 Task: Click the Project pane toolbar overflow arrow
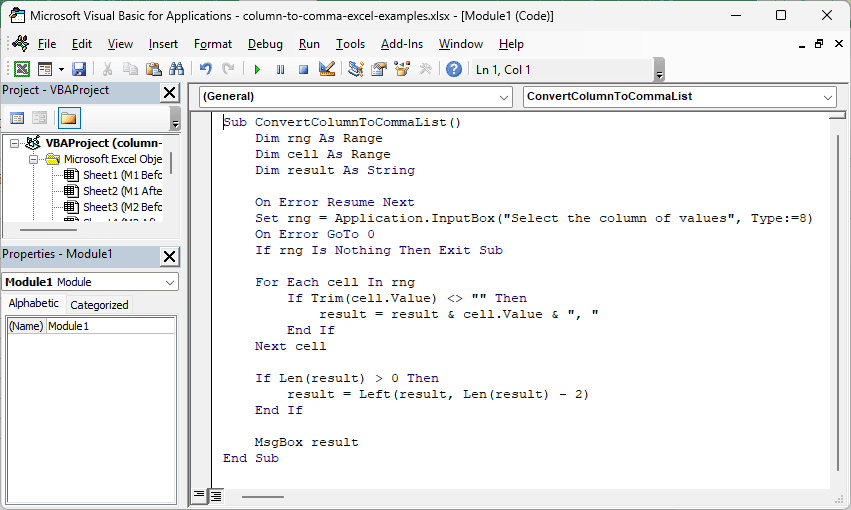[x=175, y=119]
